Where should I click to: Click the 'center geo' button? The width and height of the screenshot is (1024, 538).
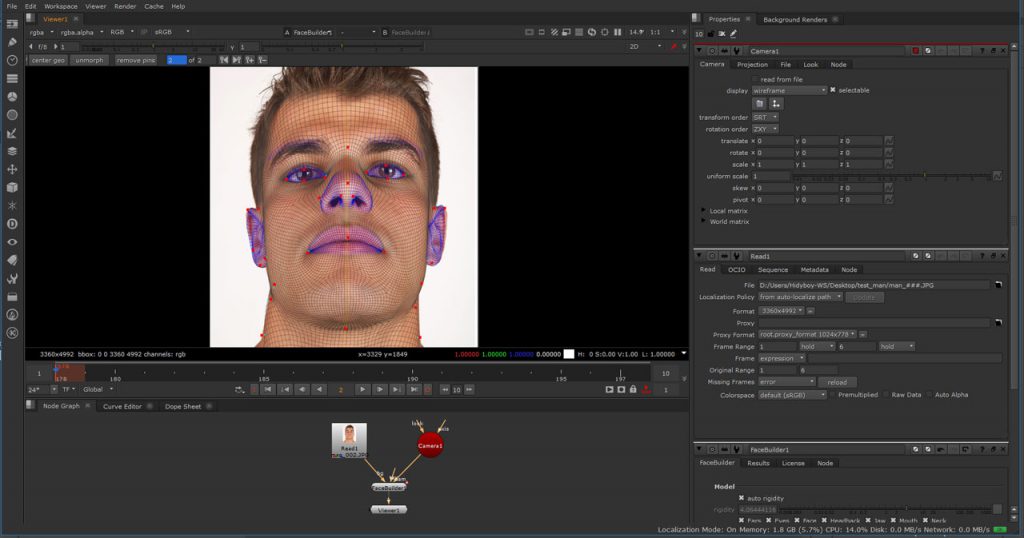(x=48, y=60)
